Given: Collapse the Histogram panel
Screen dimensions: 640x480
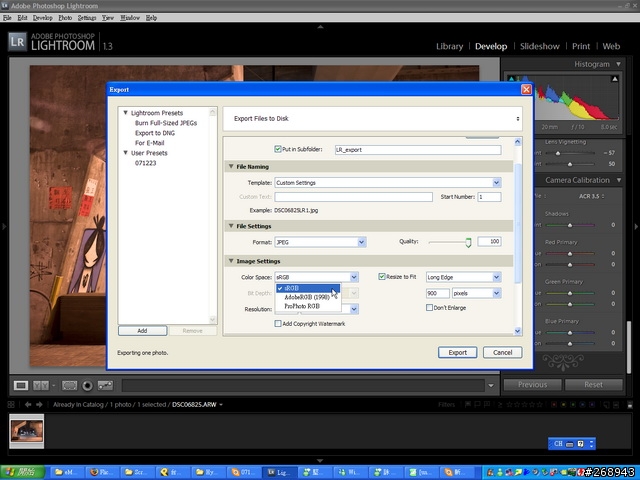Looking at the screenshot, I should [x=619, y=64].
